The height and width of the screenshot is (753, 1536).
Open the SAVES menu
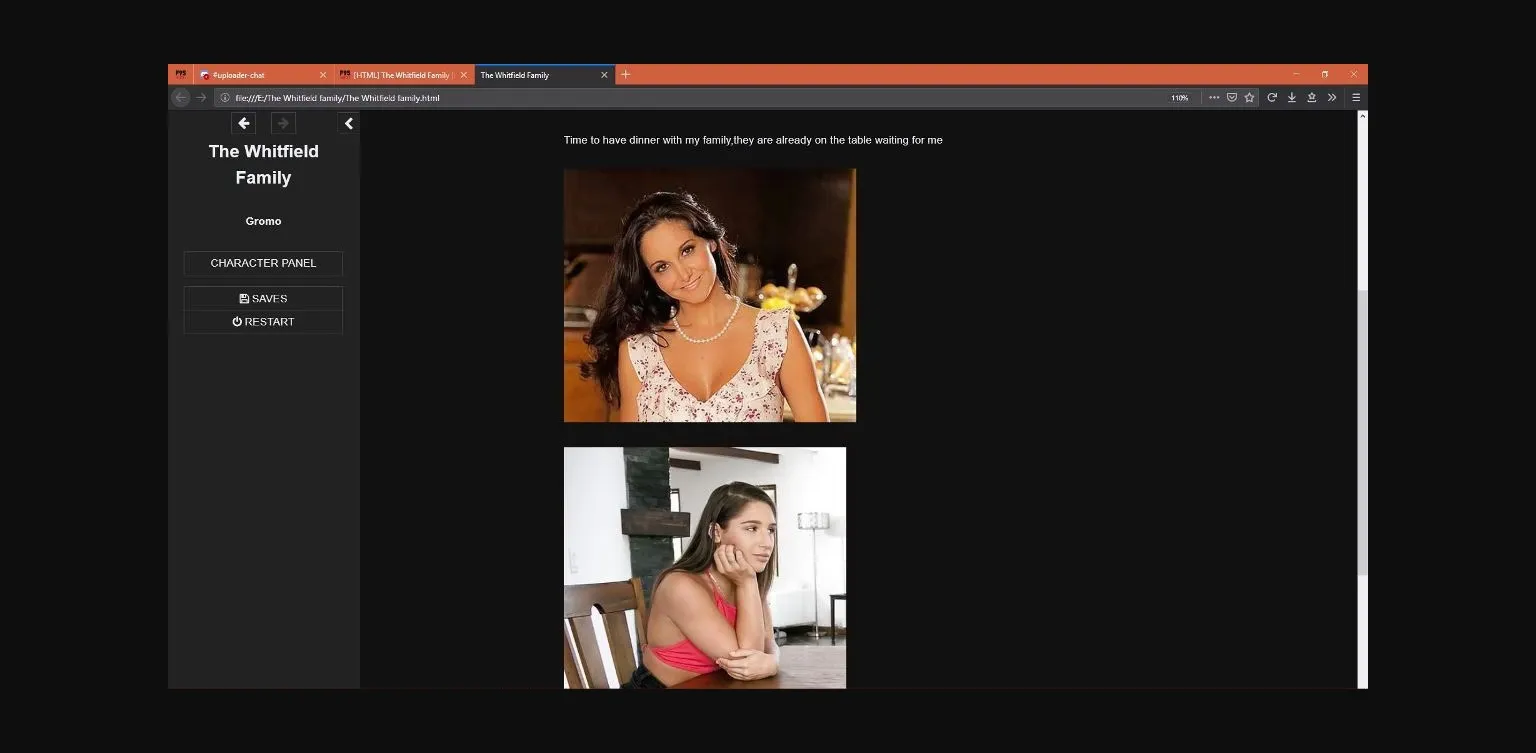tap(263, 298)
